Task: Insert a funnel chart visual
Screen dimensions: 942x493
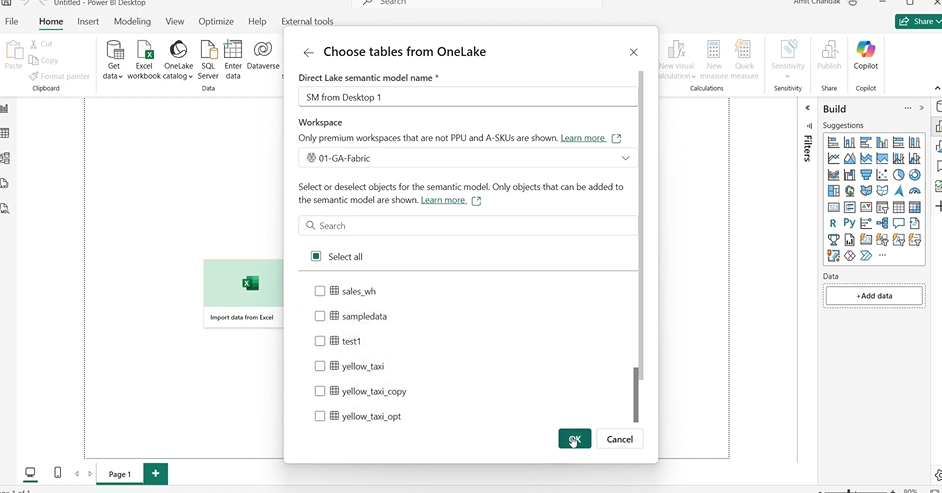Action: point(866,175)
